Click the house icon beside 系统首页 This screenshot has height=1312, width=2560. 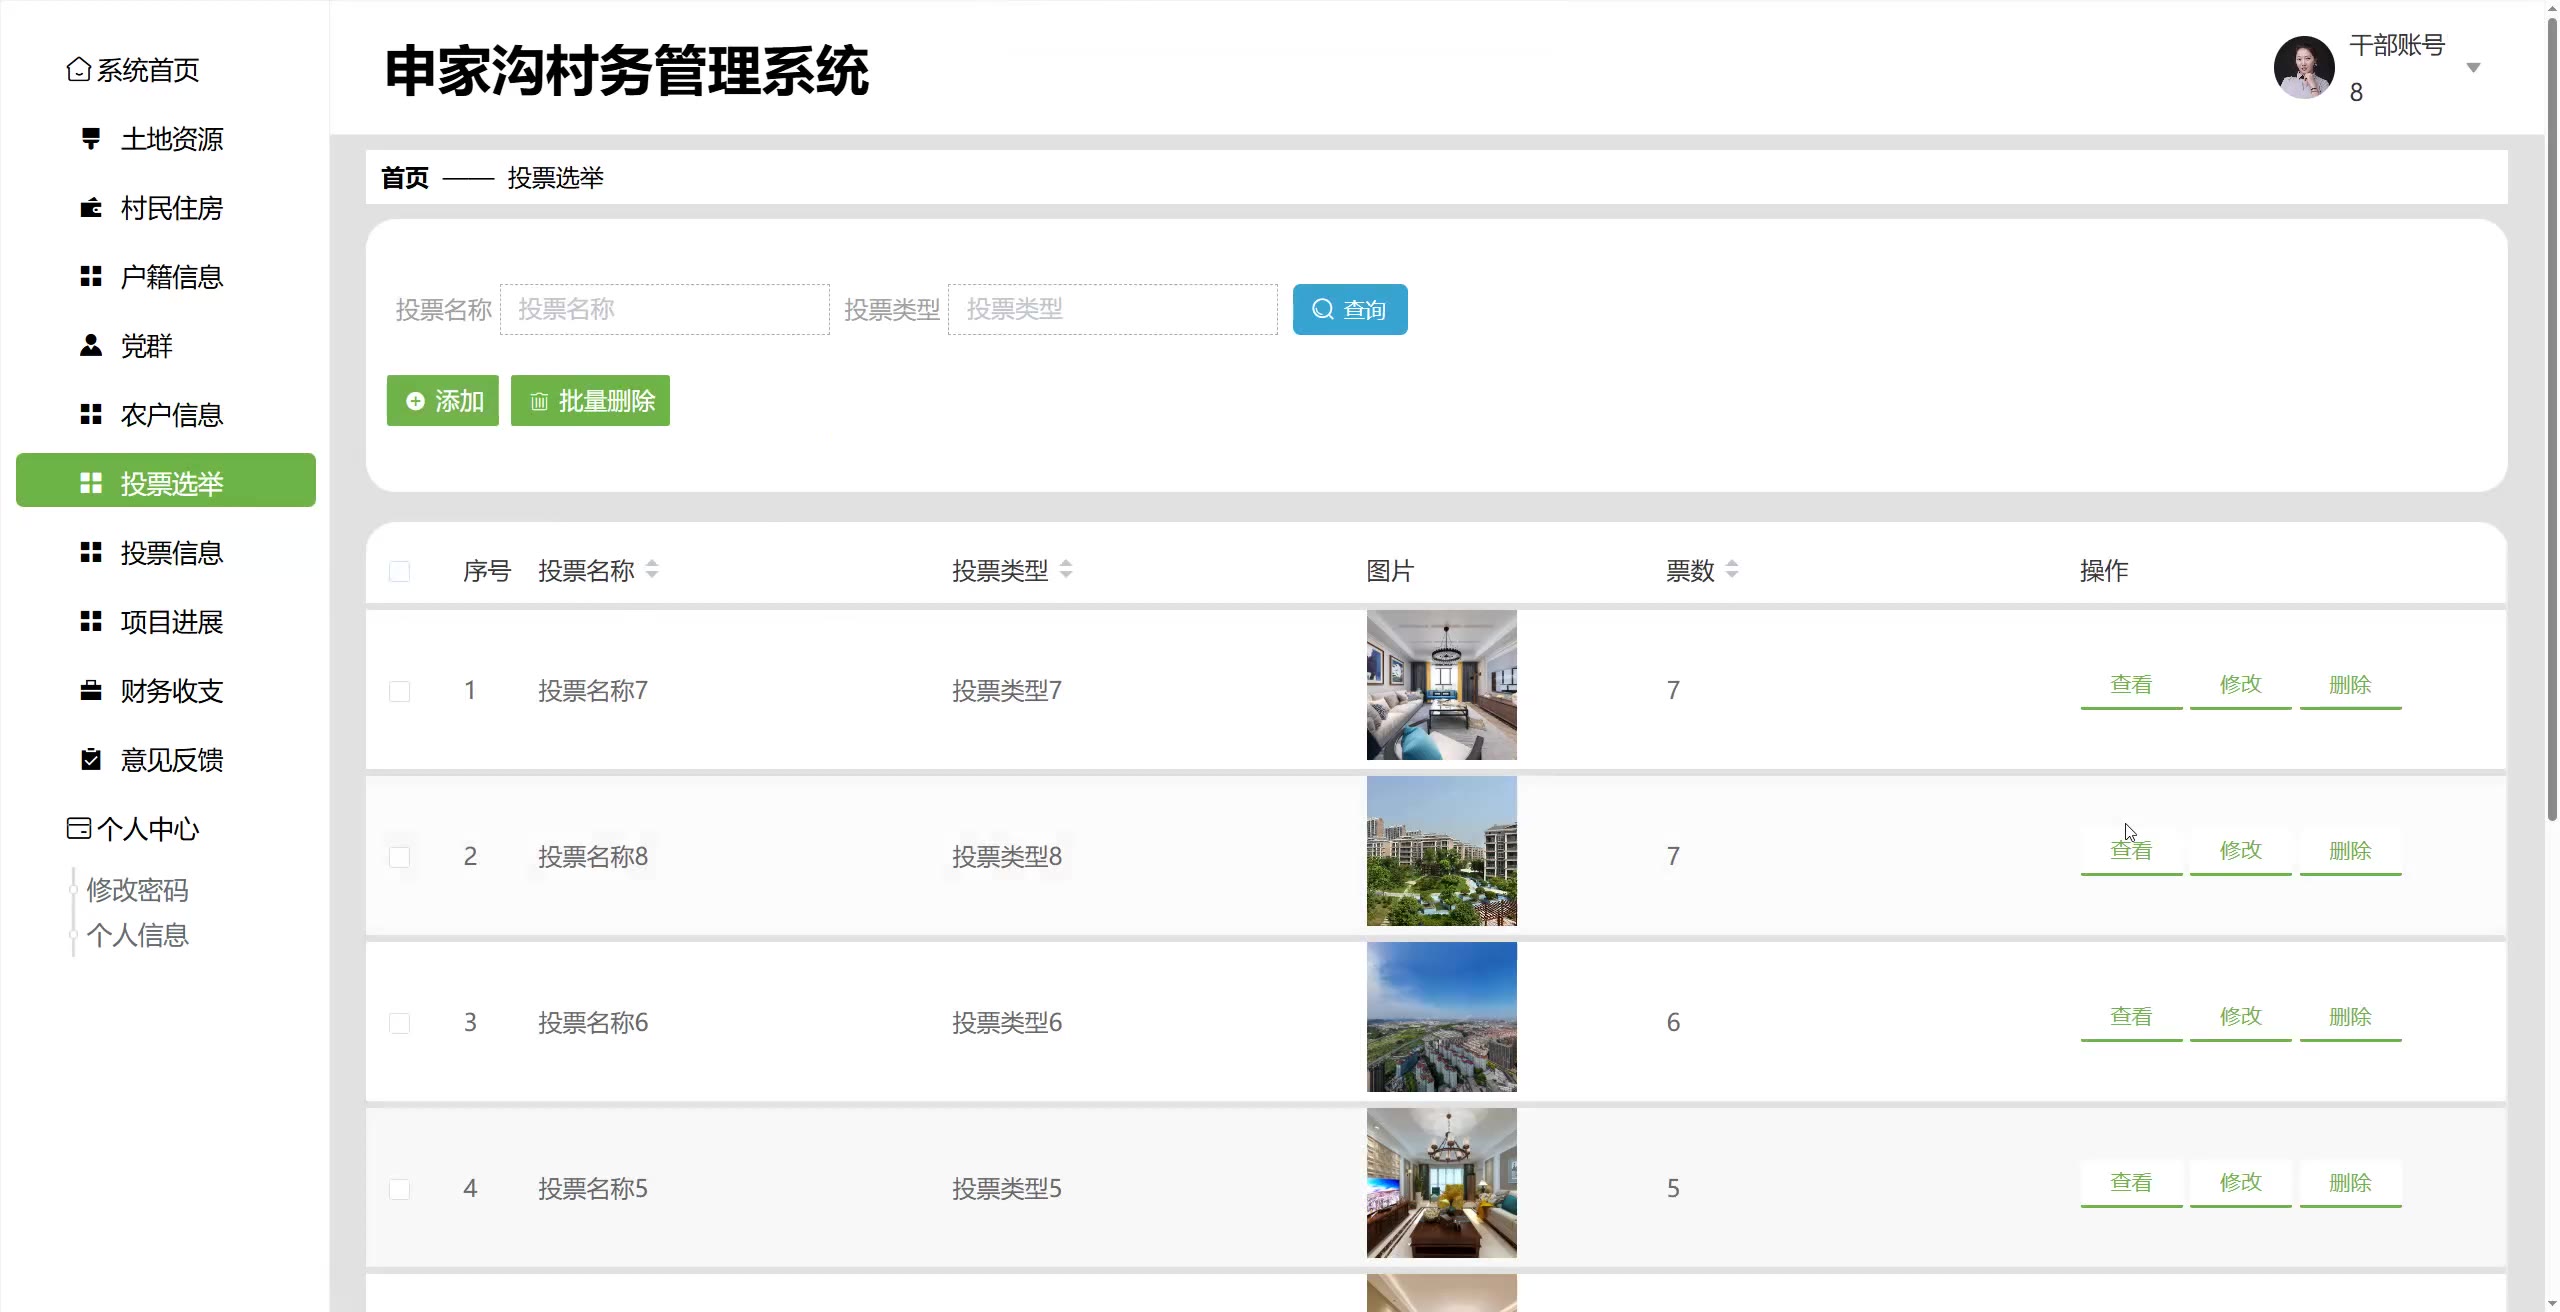pyautogui.click(x=78, y=69)
